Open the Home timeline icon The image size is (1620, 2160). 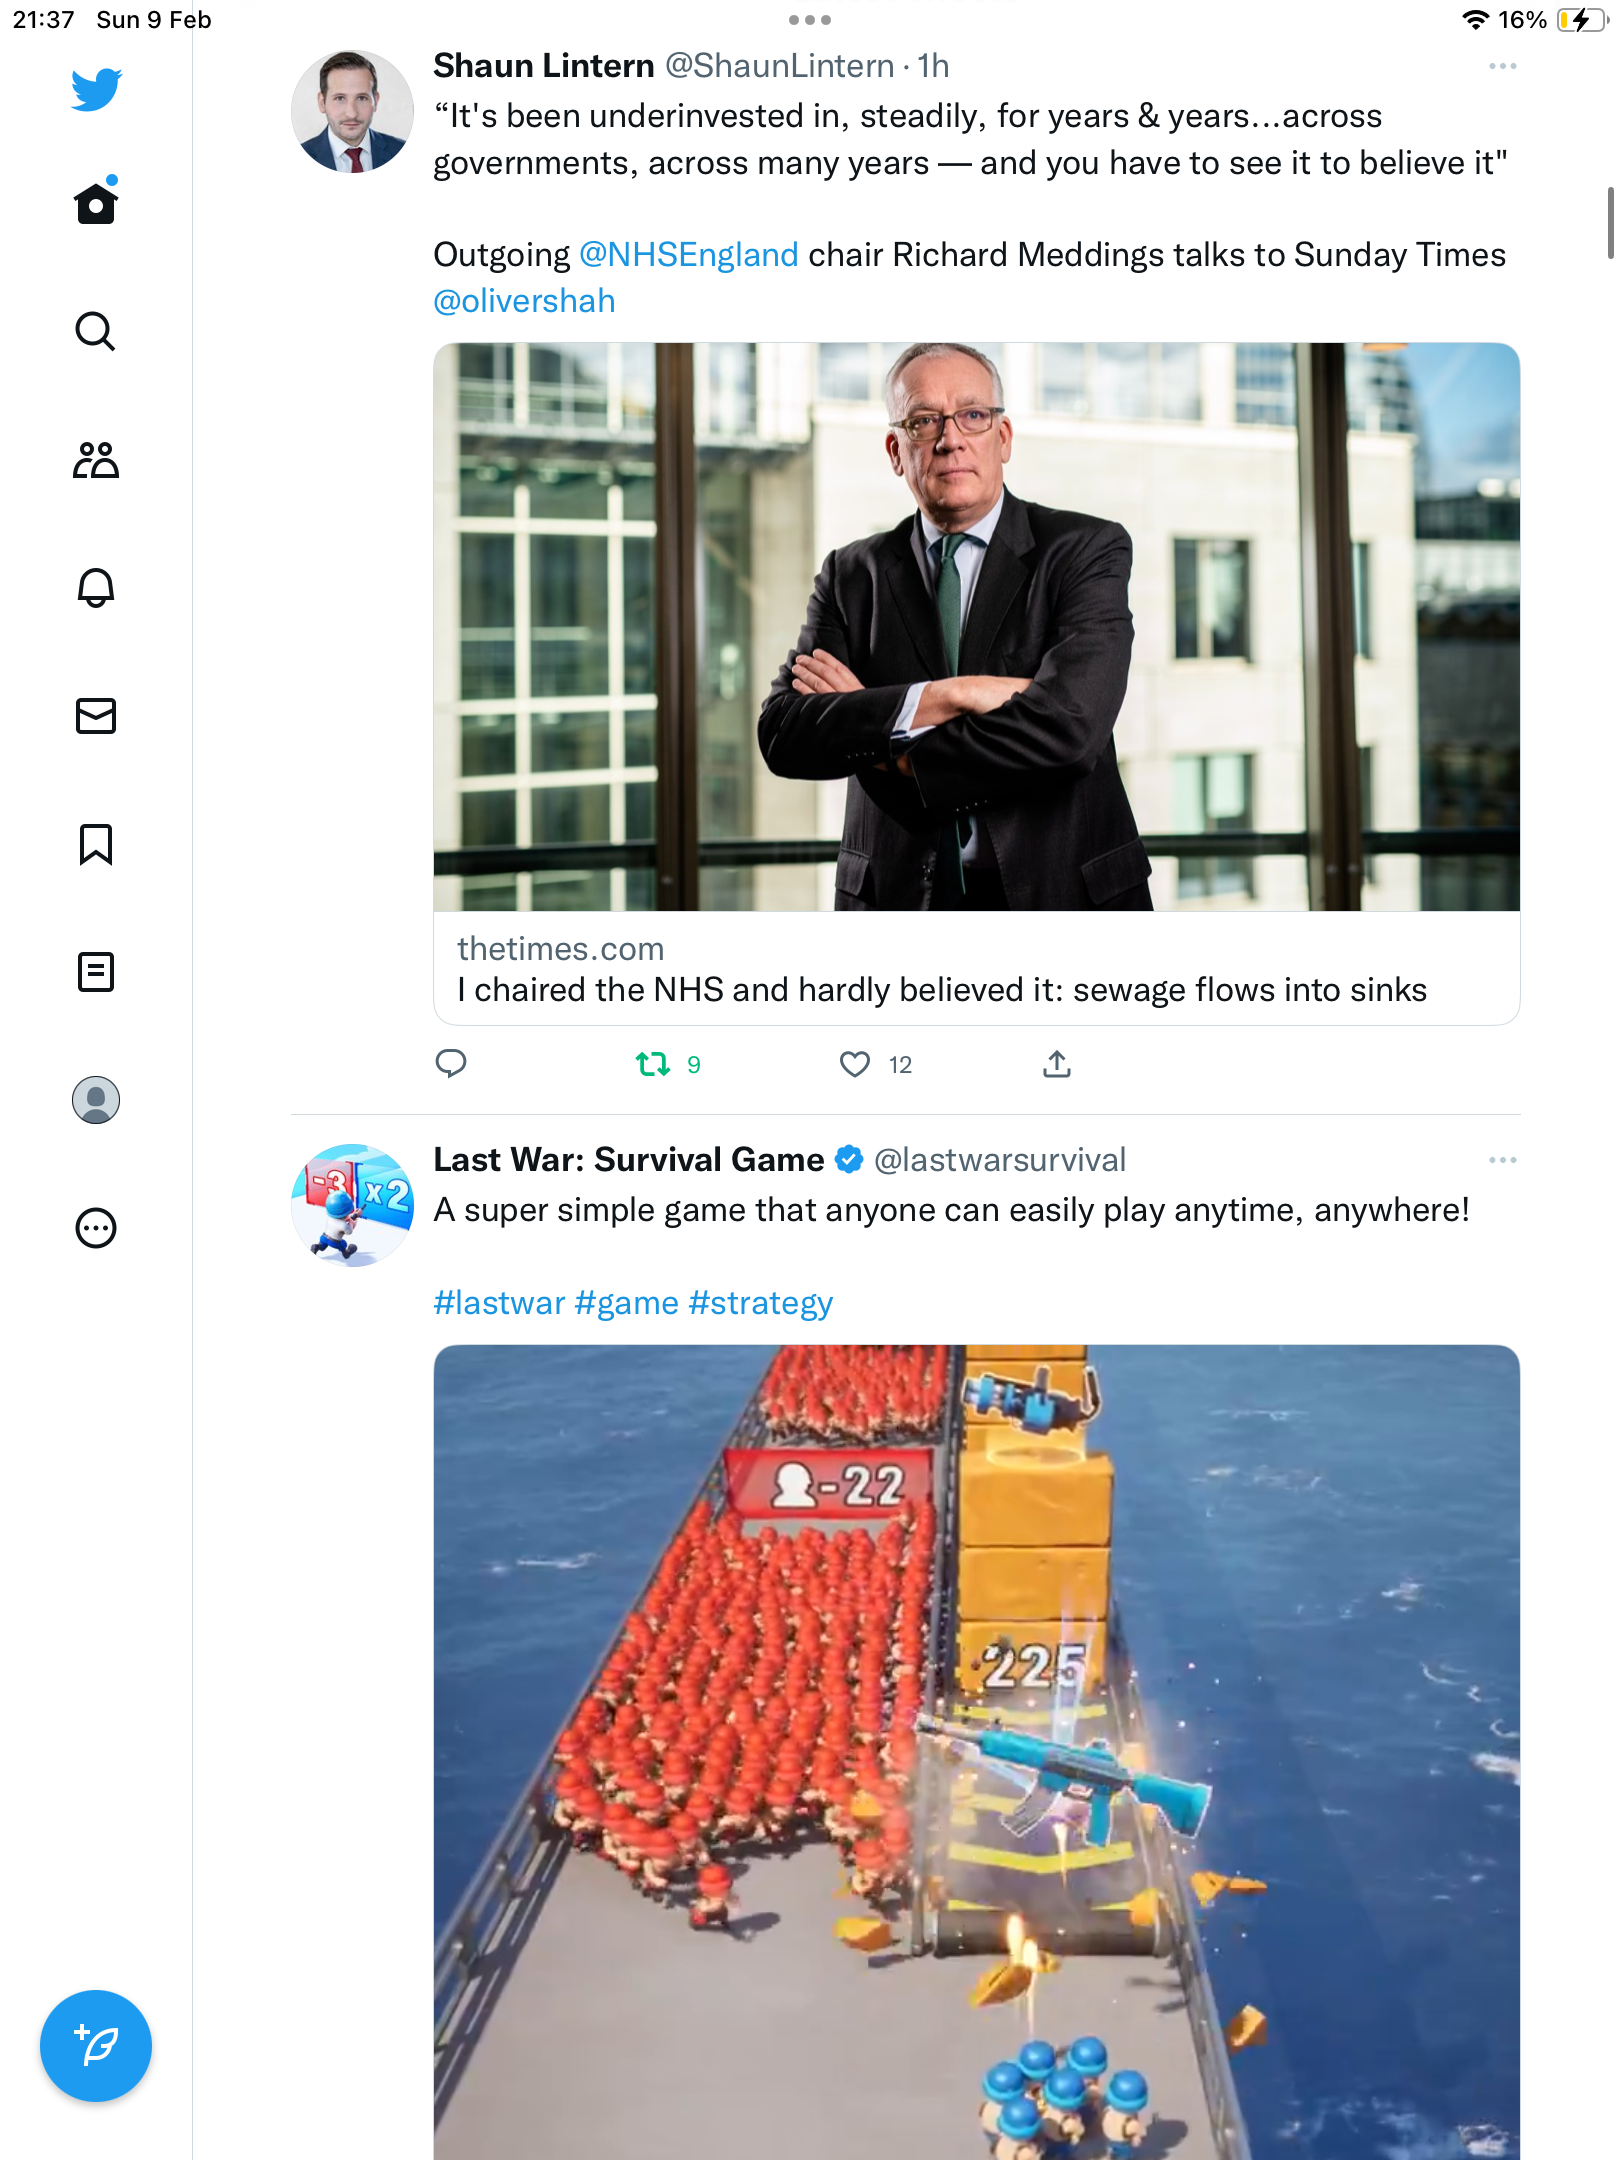pyautogui.click(x=96, y=201)
